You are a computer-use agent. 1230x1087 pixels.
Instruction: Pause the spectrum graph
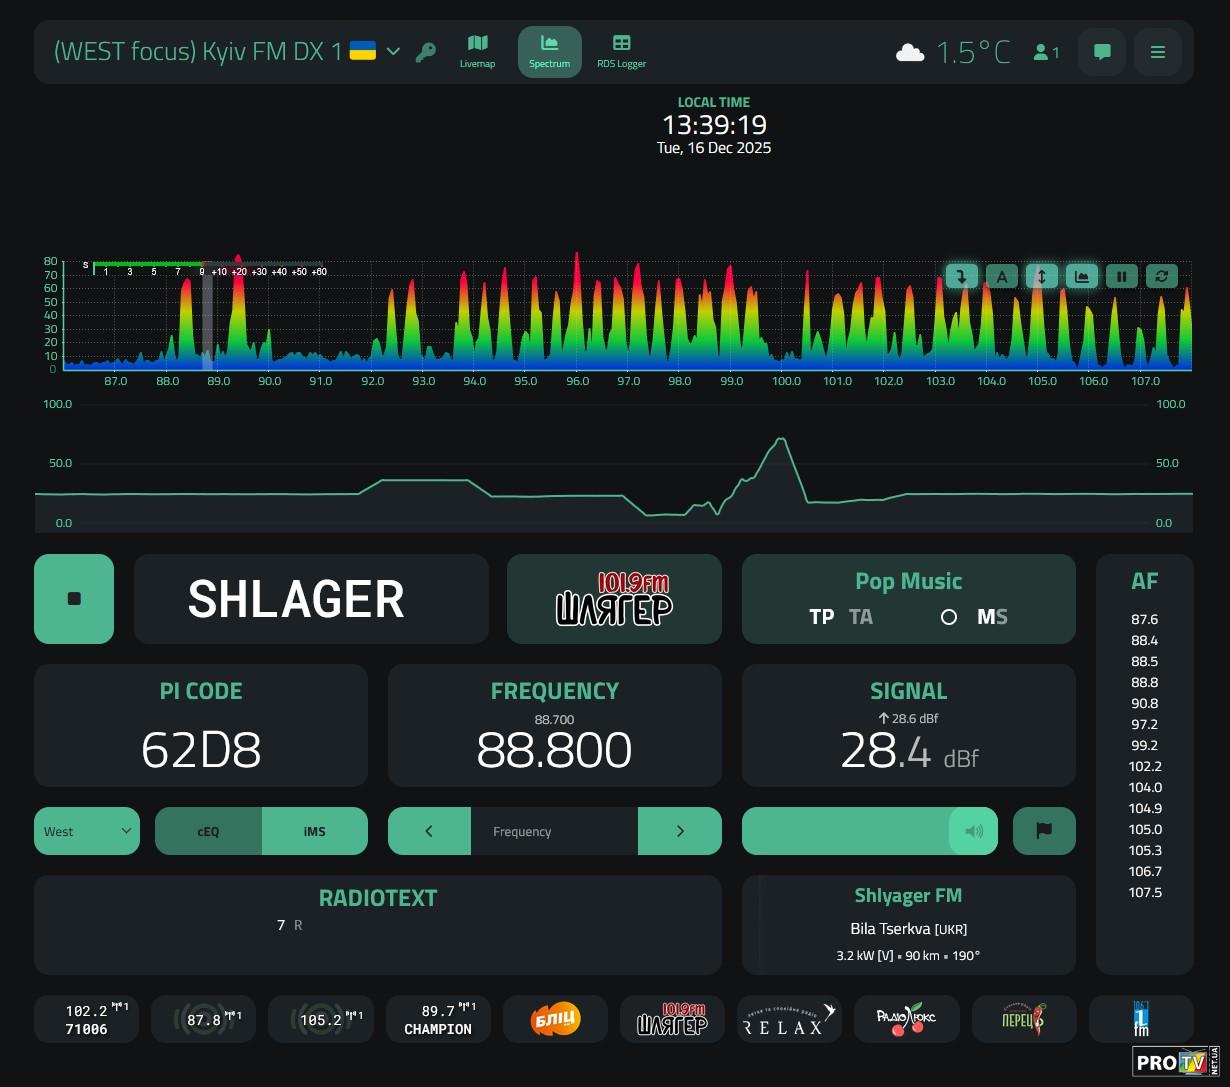[x=1121, y=276]
